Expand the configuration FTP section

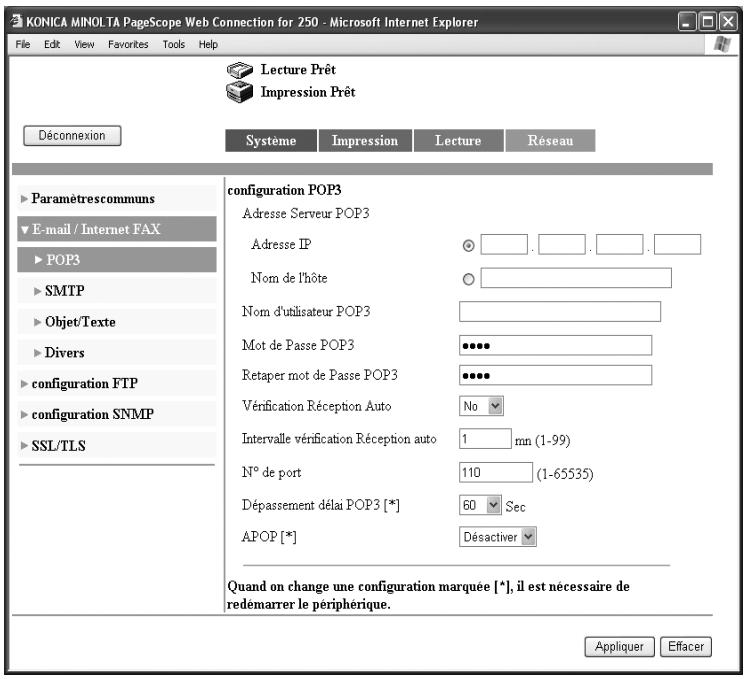117,383
